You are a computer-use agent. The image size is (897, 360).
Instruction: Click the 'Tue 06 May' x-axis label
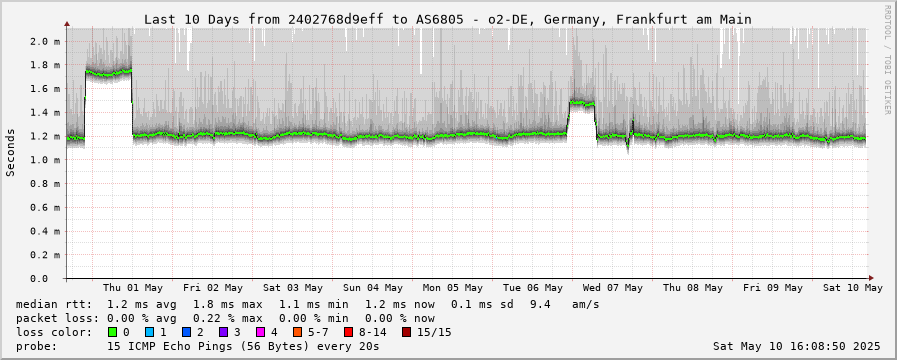[533, 288]
